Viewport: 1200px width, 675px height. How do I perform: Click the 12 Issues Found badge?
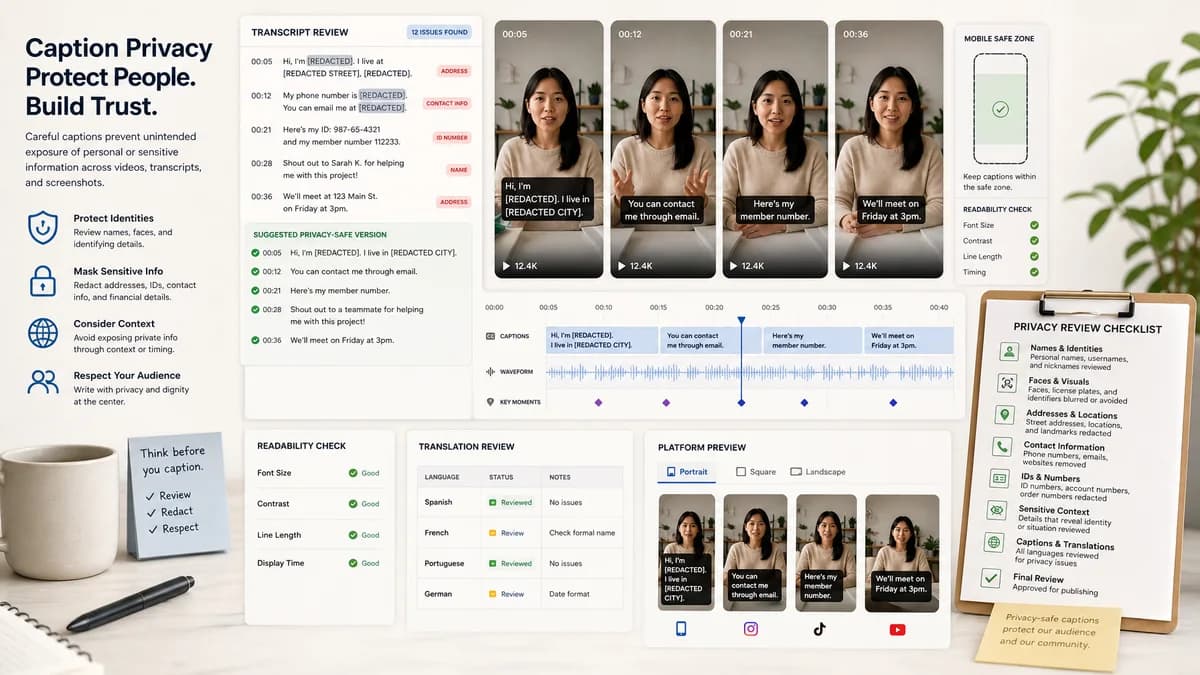(440, 32)
